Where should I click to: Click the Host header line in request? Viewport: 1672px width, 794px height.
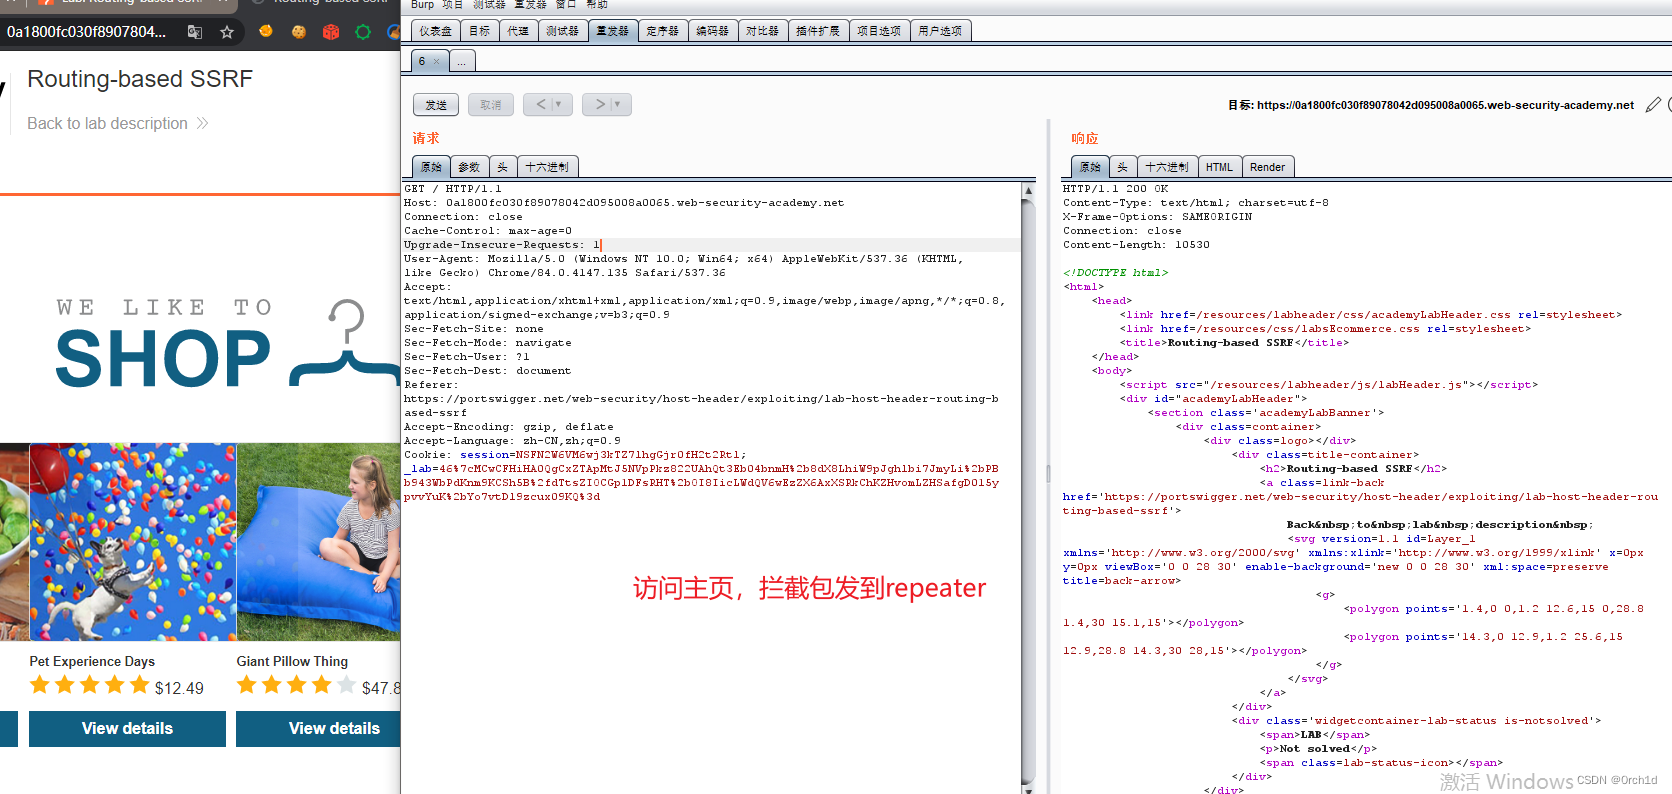pos(624,203)
